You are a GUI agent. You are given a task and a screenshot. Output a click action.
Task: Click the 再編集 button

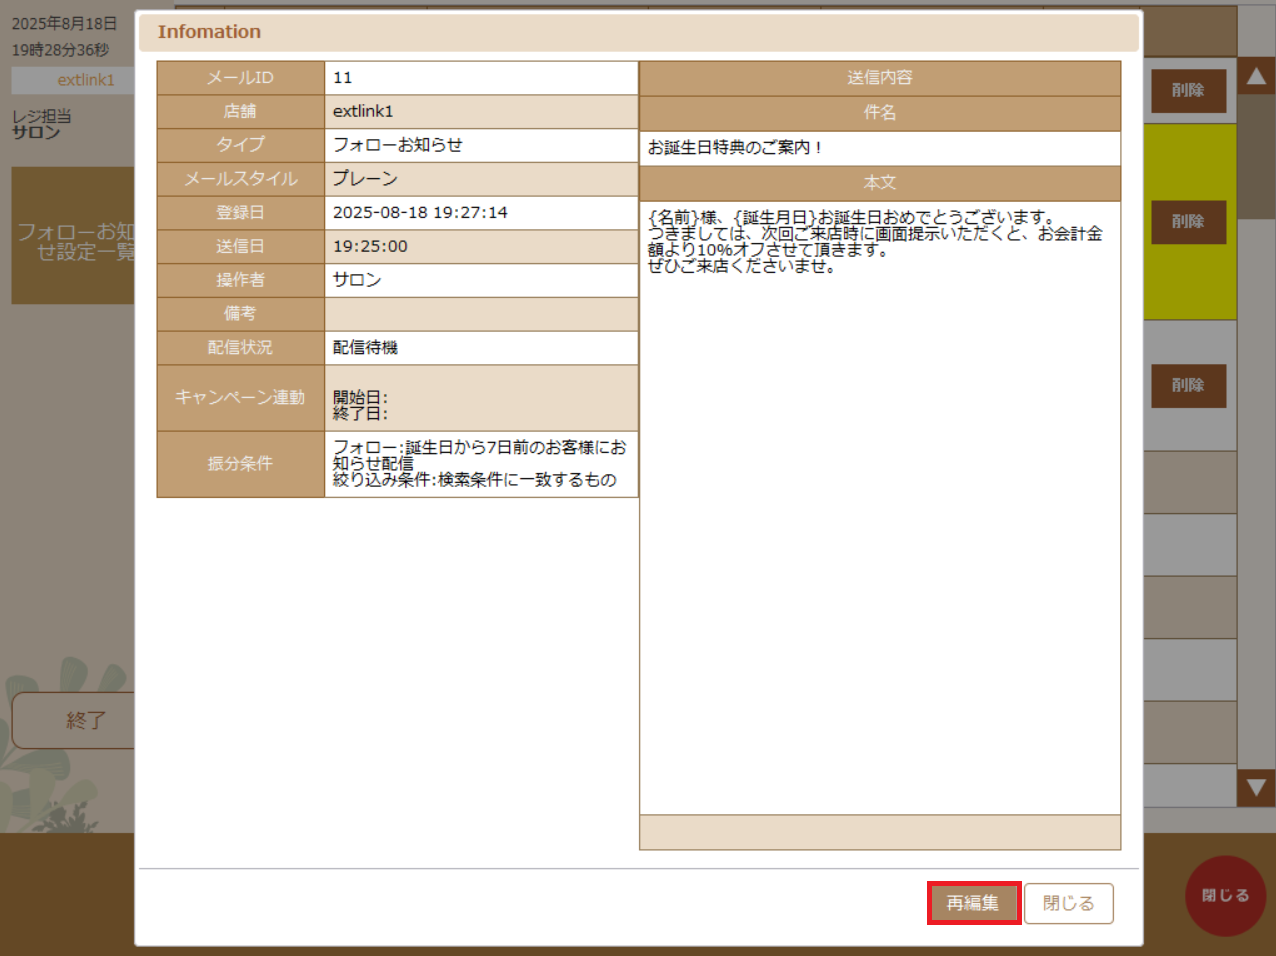(x=973, y=903)
